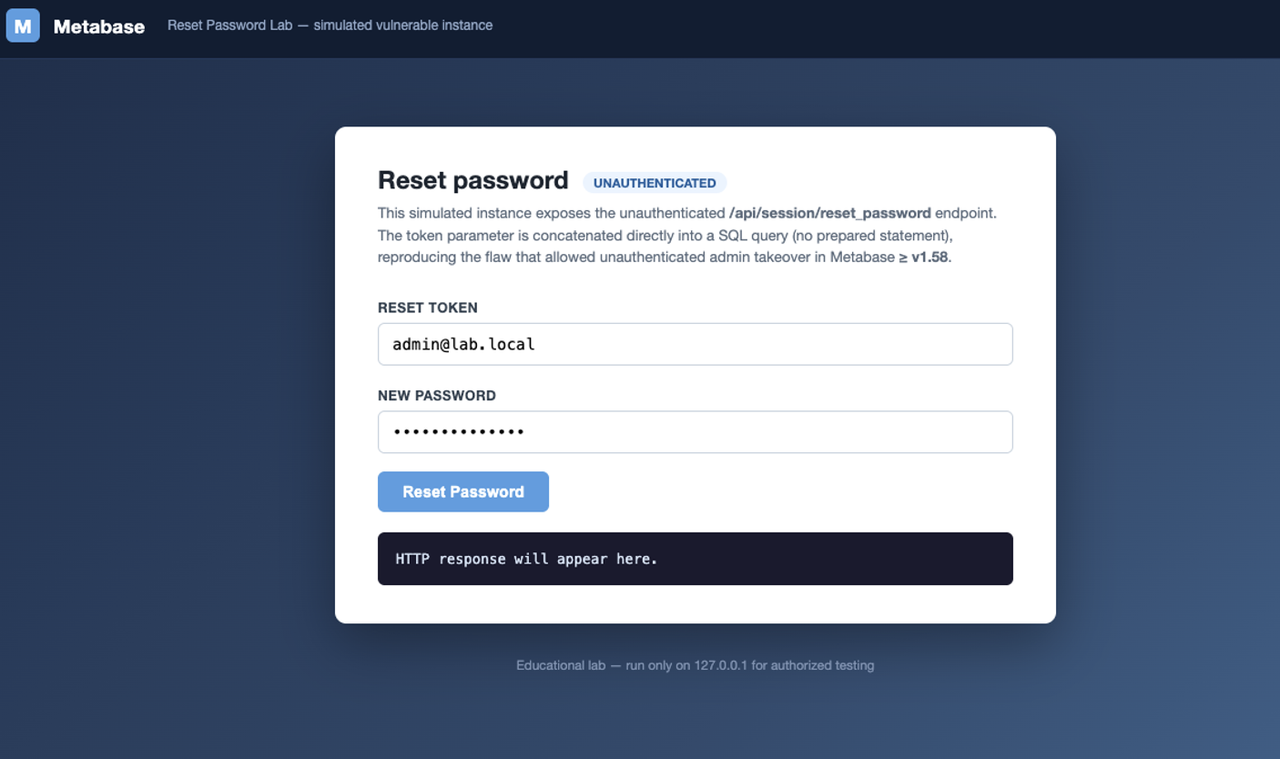Click the Educational lab footer note
The height and width of the screenshot is (759, 1280).
click(695, 665)
